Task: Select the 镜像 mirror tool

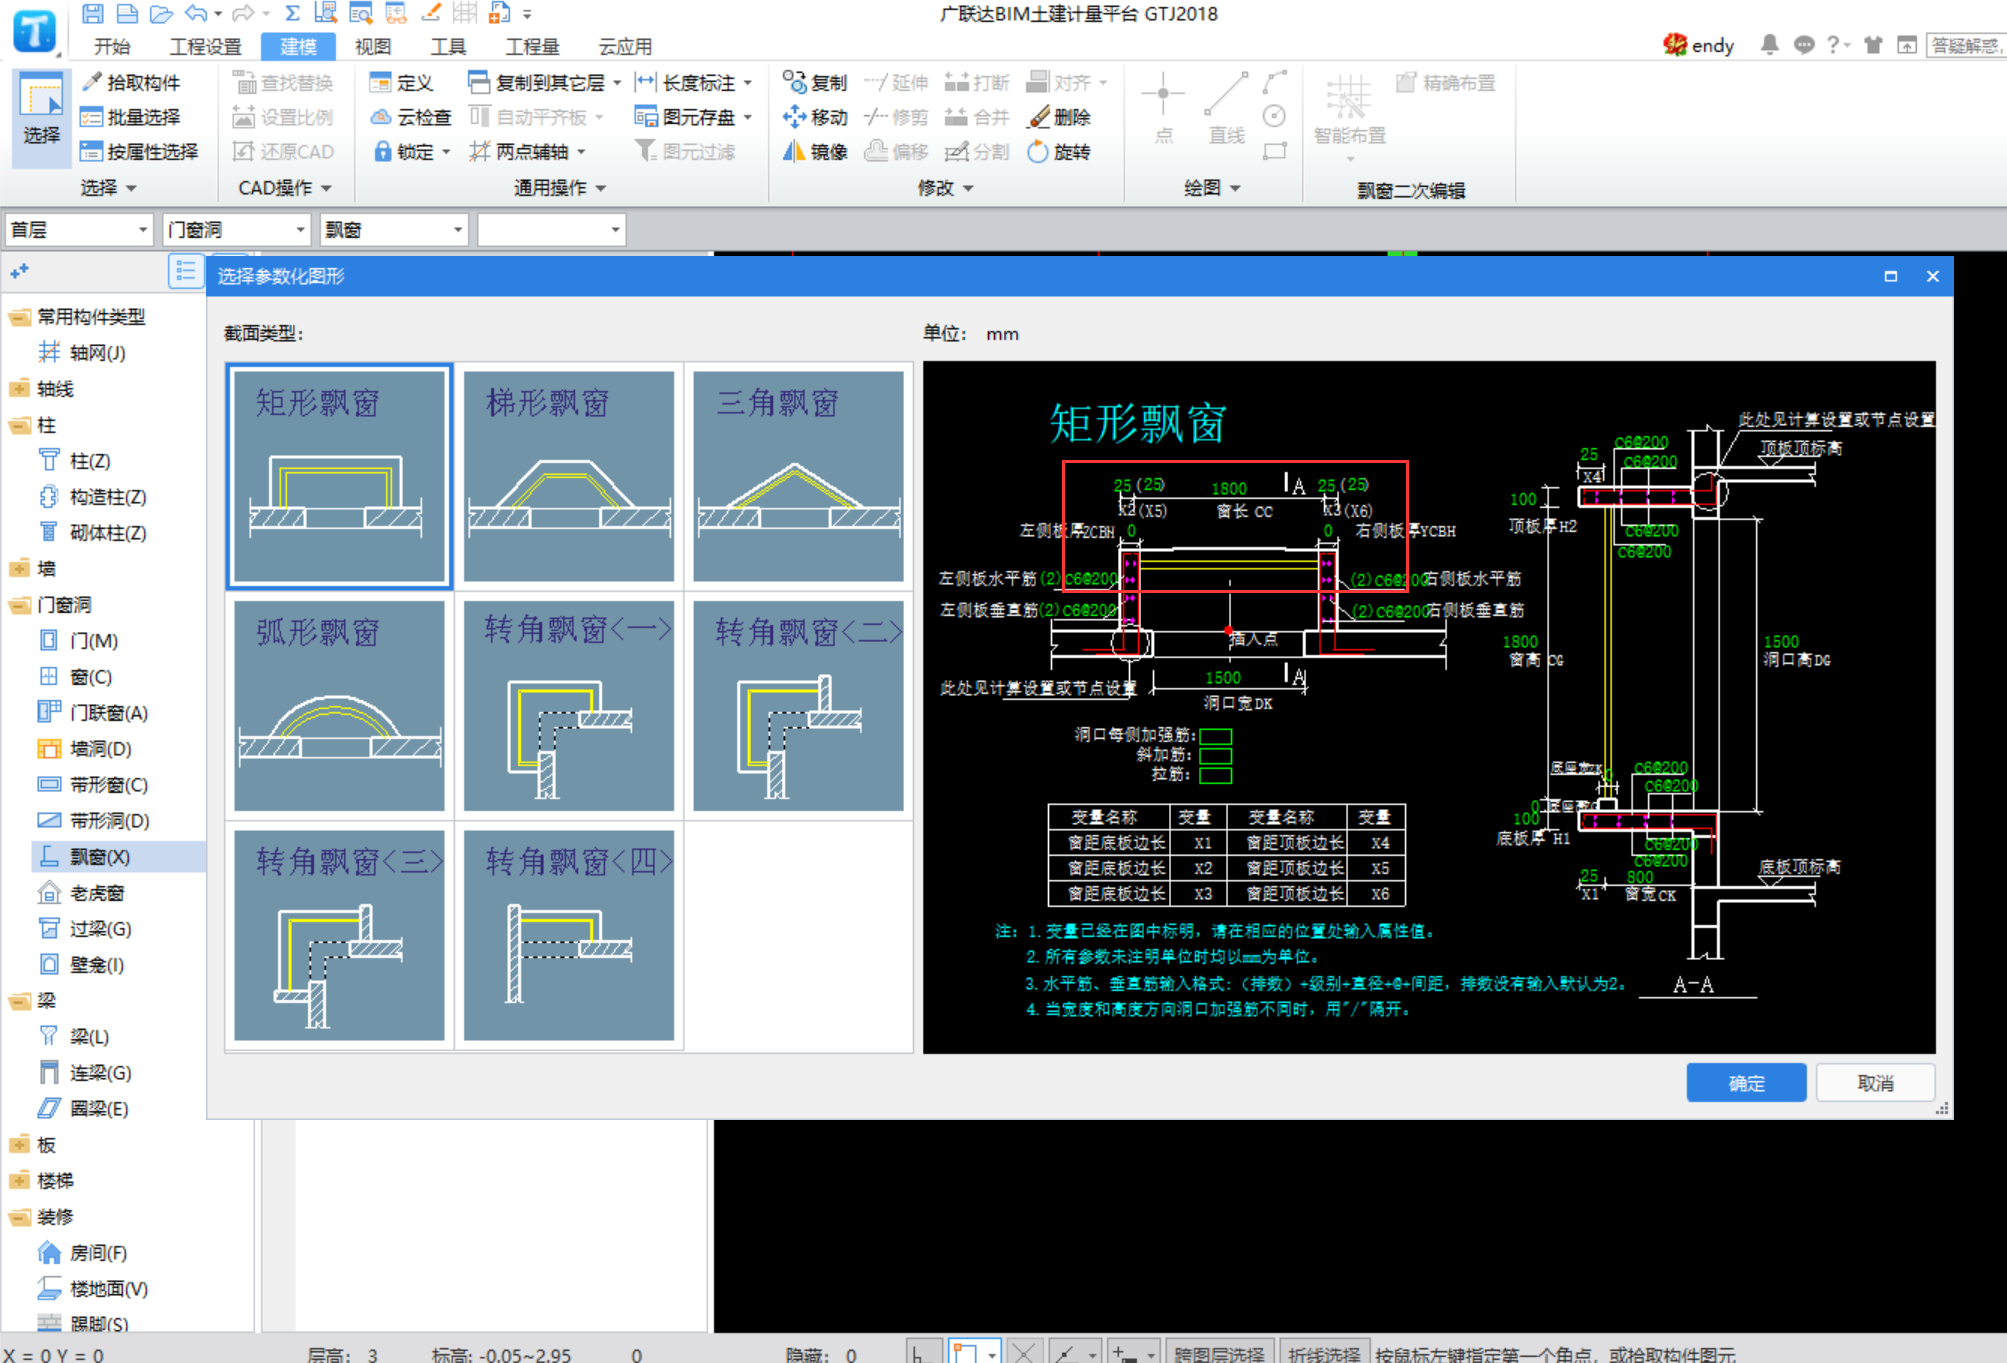Action: 815,151
